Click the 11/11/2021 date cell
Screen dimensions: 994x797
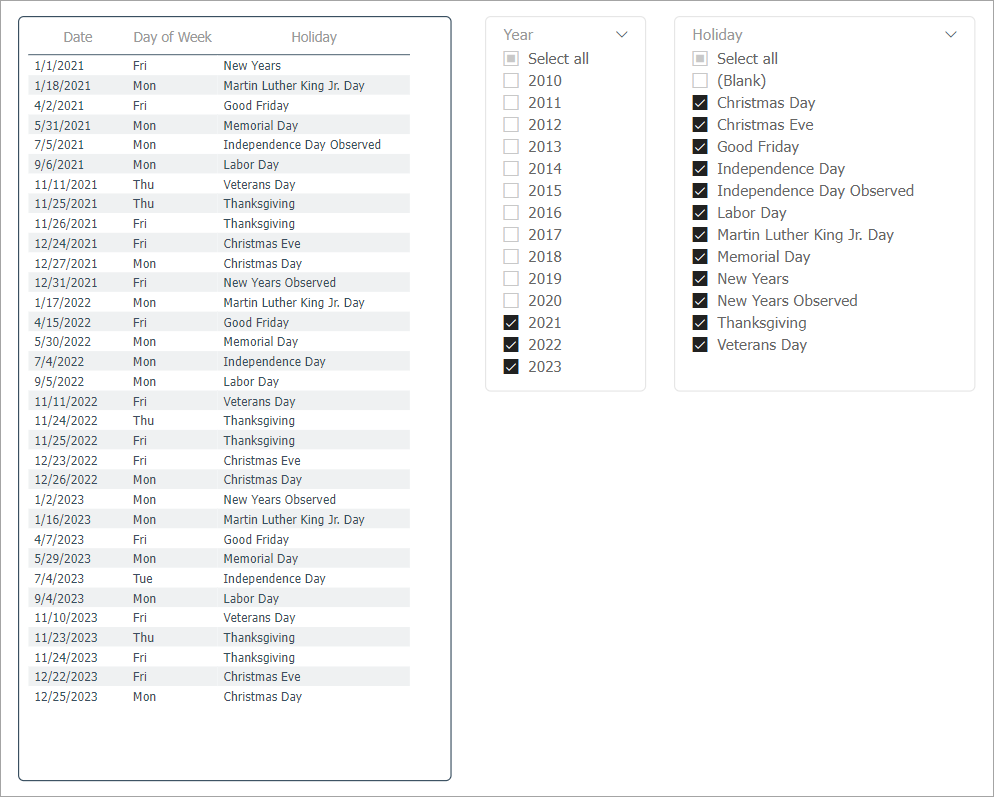(66, 185)
